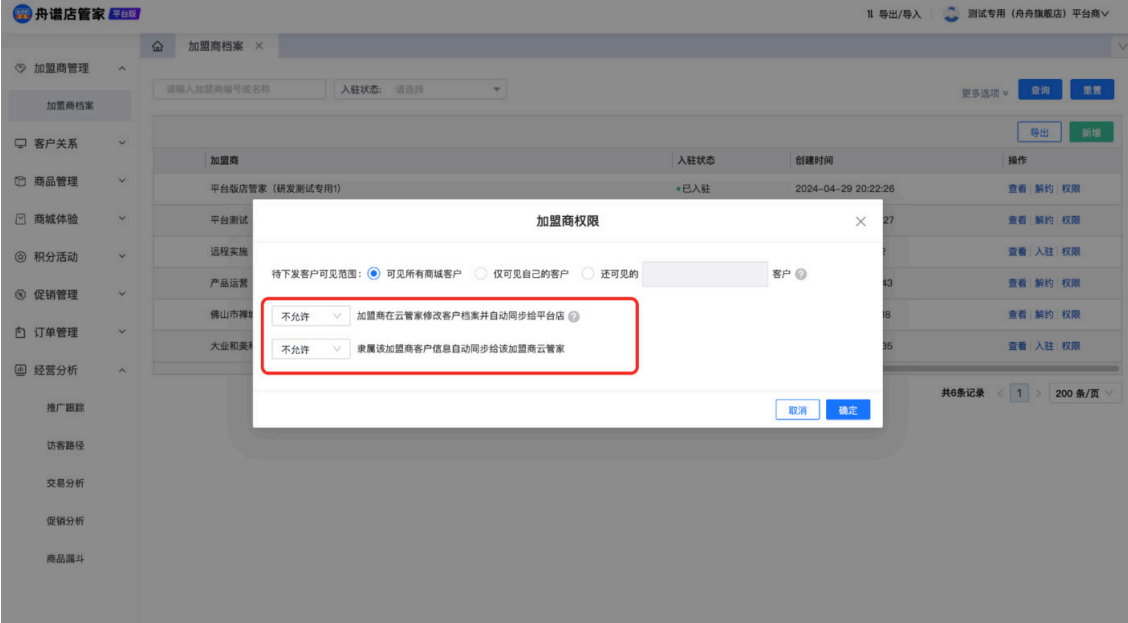Click the 订单管理 sidebar icon
1128x623 pixels.
pos(20,332)
